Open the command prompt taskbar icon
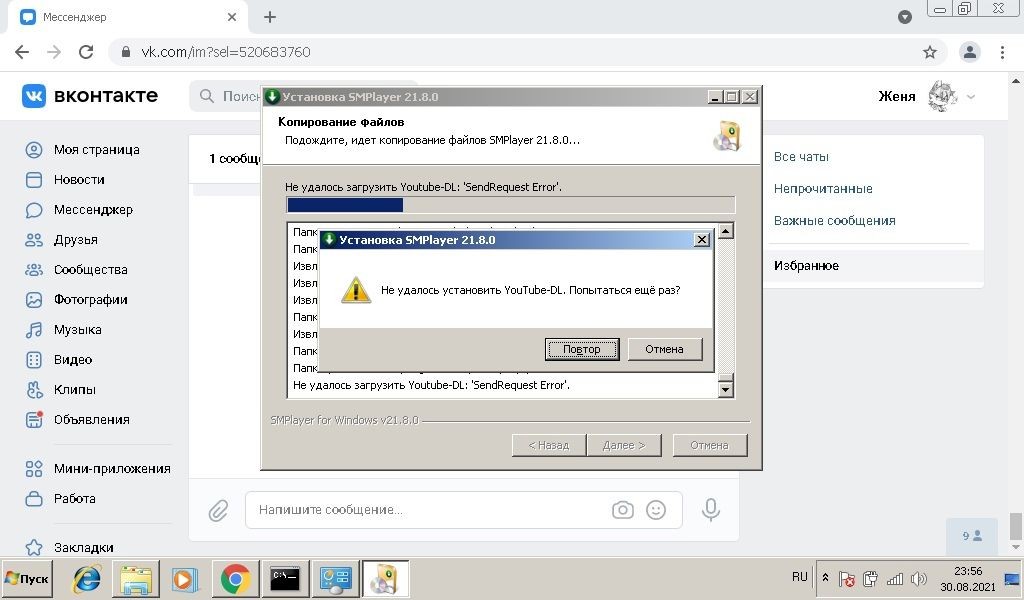The image size is (1024, 600). coord(285,578)
